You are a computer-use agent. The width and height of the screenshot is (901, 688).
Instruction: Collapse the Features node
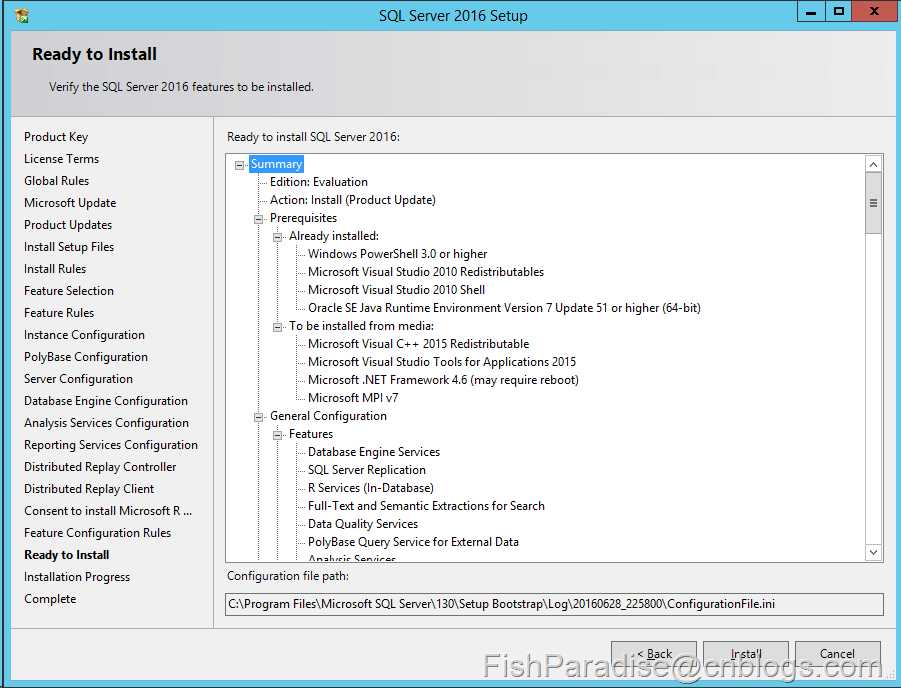pos(278,435)
